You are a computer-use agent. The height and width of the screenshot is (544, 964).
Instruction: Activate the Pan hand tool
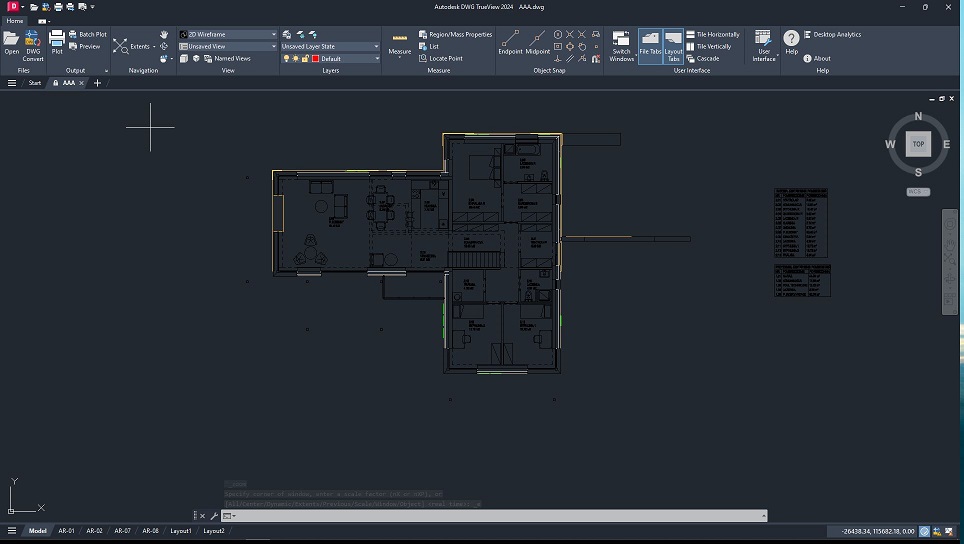point(164,34)
